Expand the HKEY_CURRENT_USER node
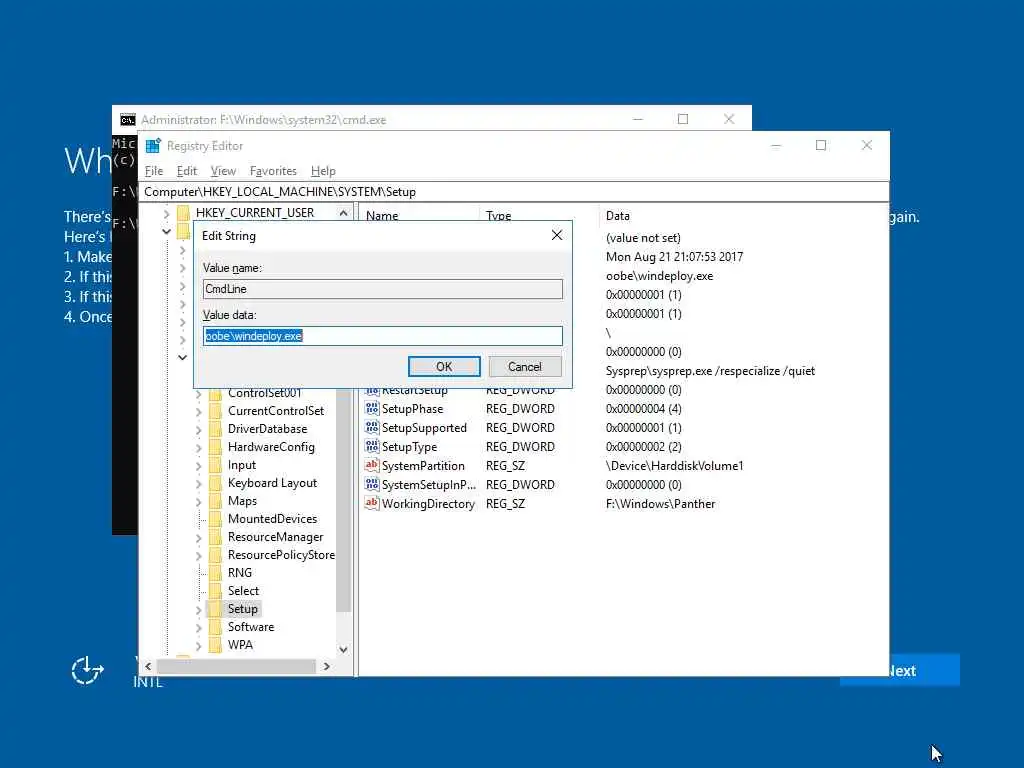 pyautogui.click(x=166, y=213)
